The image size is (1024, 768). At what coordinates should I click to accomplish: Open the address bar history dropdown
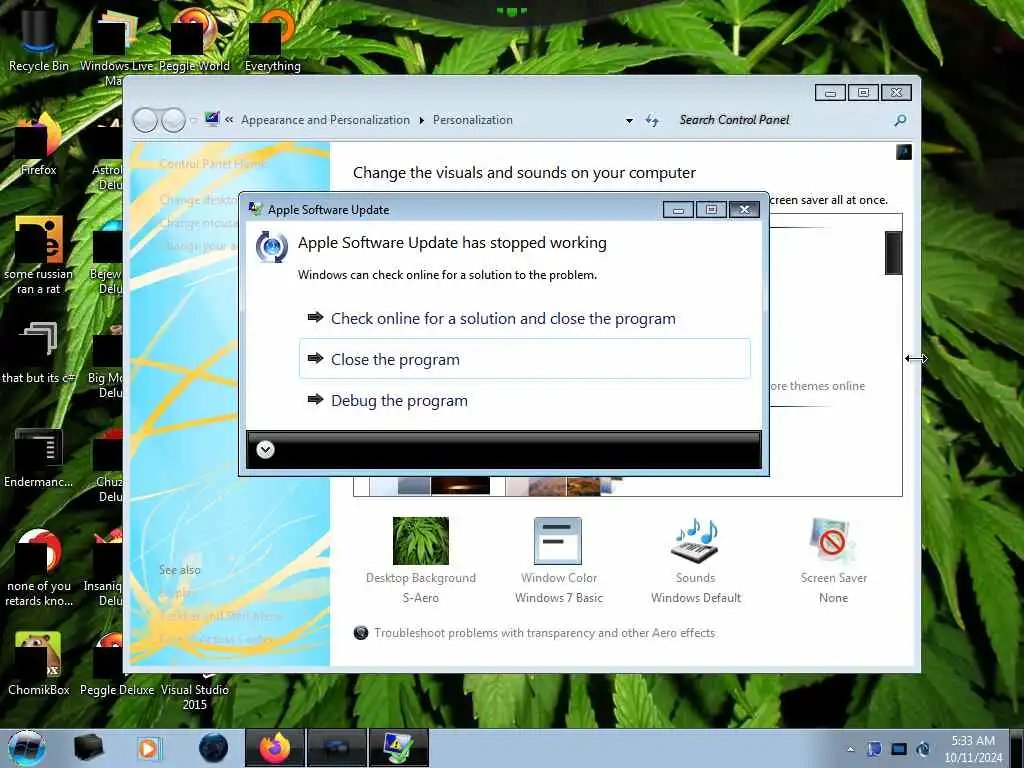click(x=629, y=121)
